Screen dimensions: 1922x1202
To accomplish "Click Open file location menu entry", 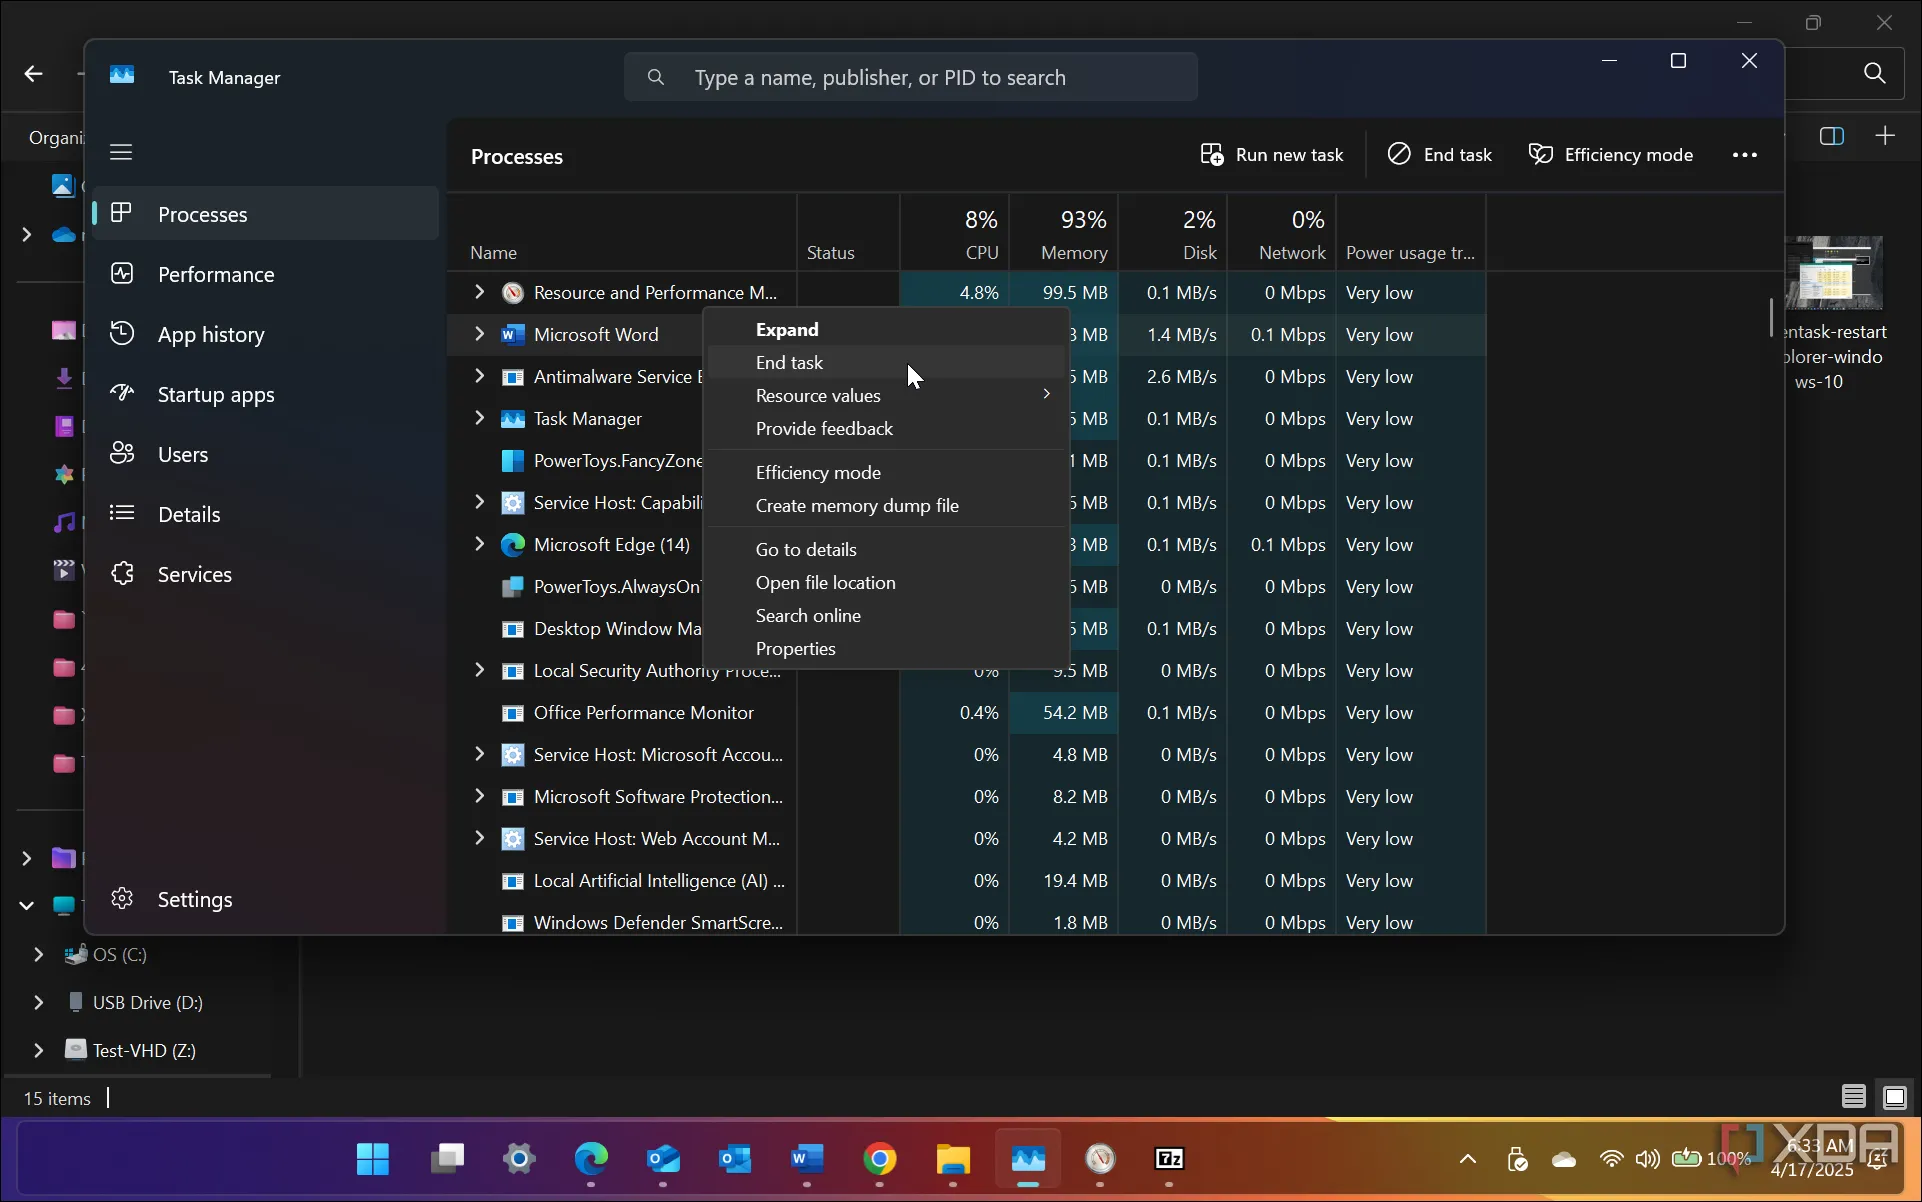I will (x=825, y=583).
